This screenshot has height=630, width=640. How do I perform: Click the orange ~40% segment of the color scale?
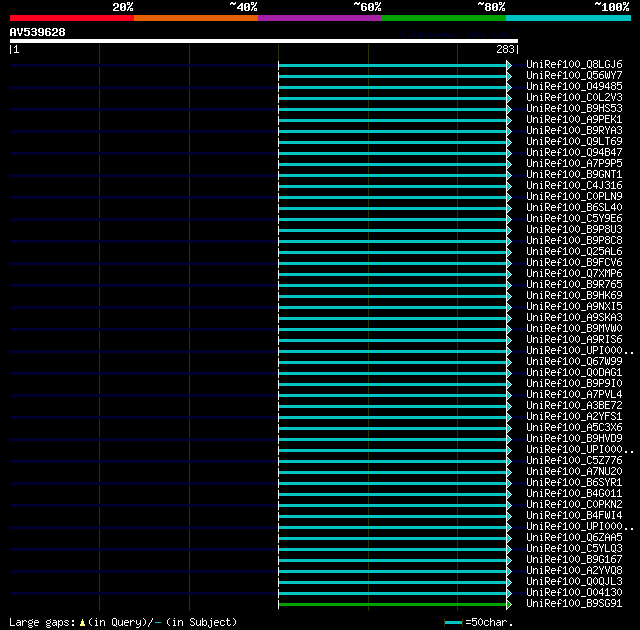pyautogui.click(x=196, y=18)
